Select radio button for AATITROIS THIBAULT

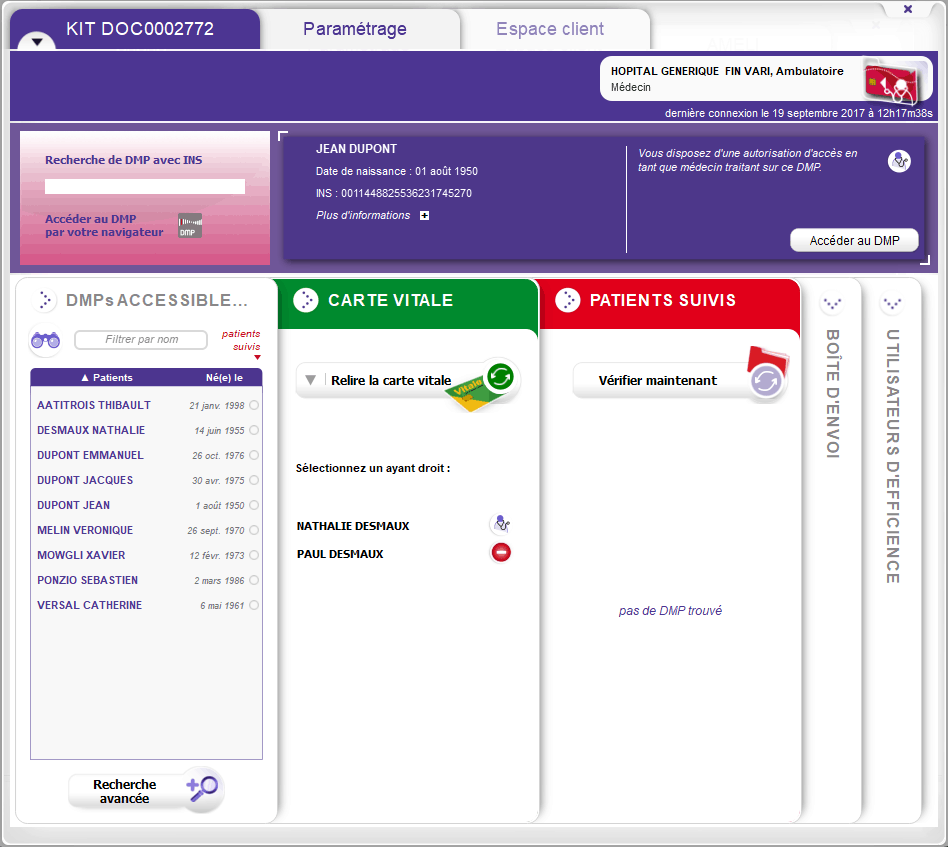254,405
